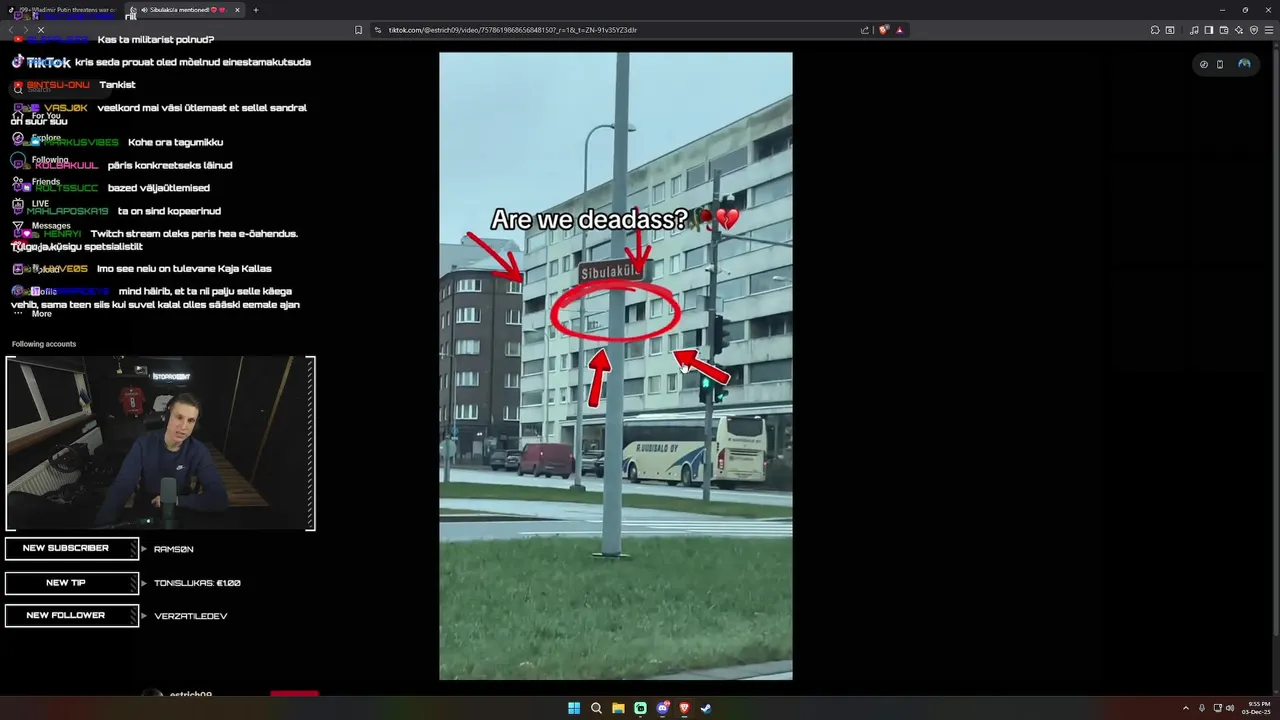Screen dimensions: 1280x720
Task: Open the Brave Rewards triangle icon
Action: point(899,30)
